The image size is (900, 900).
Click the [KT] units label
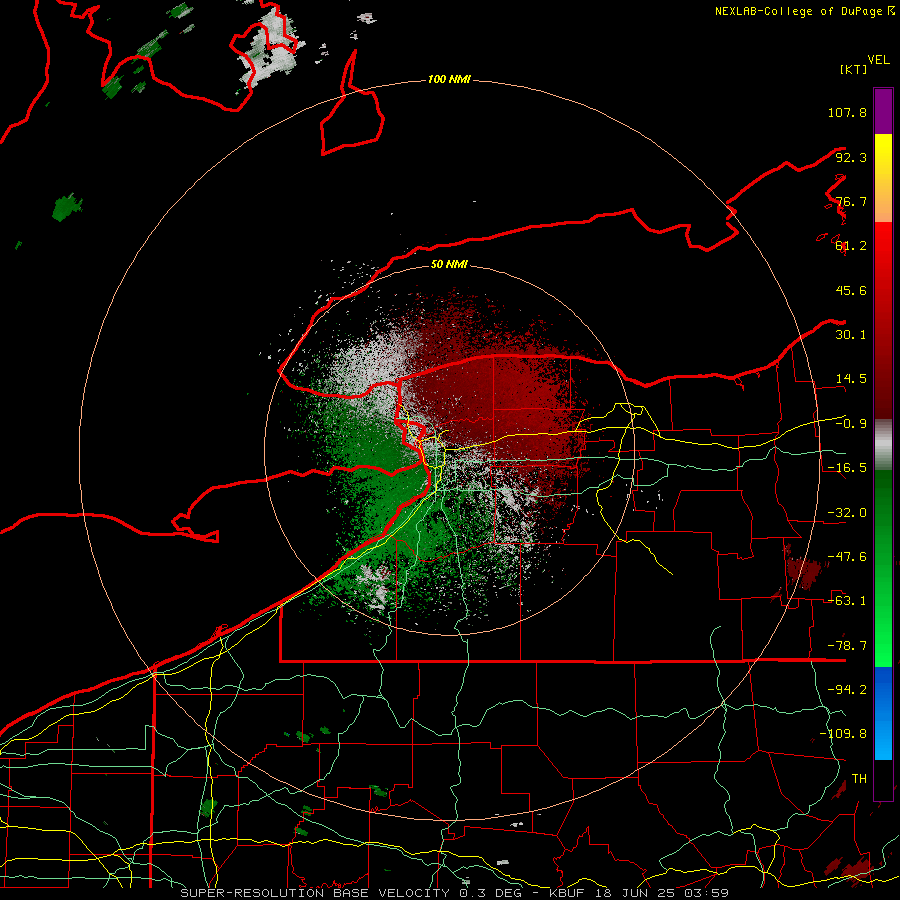click(854, 69)
